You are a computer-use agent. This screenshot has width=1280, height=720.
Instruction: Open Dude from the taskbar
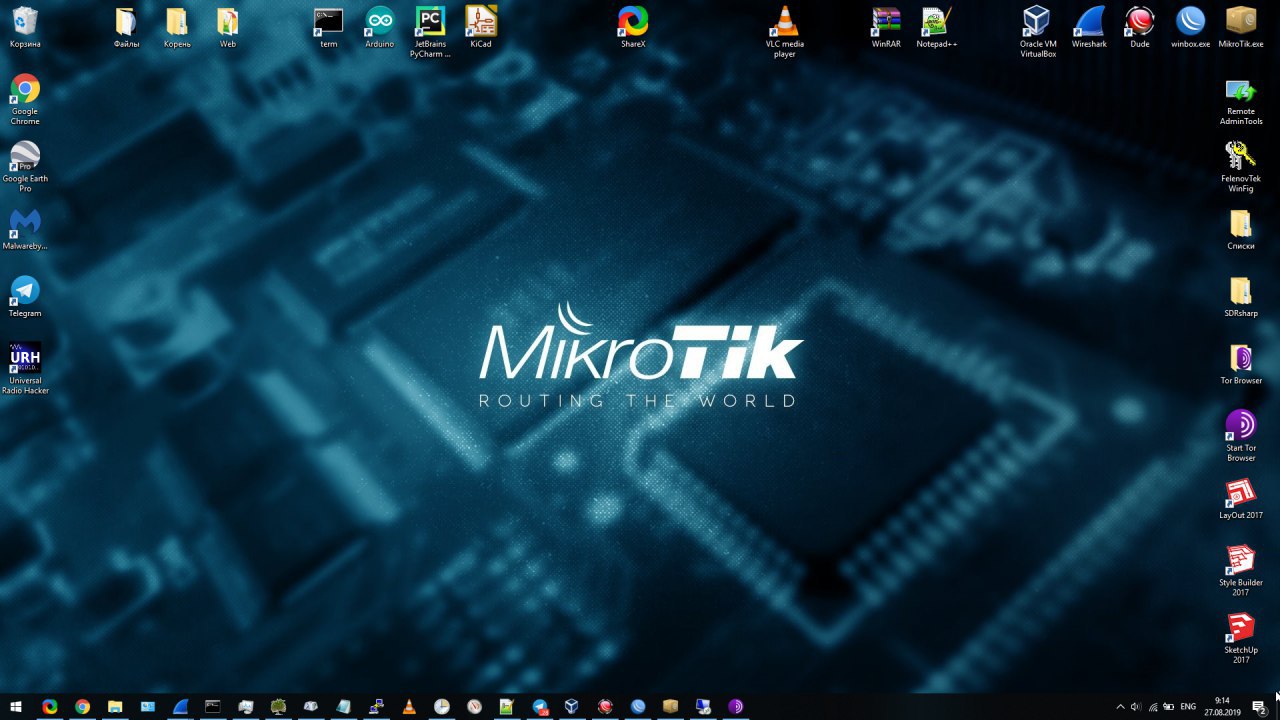point(604,706)
